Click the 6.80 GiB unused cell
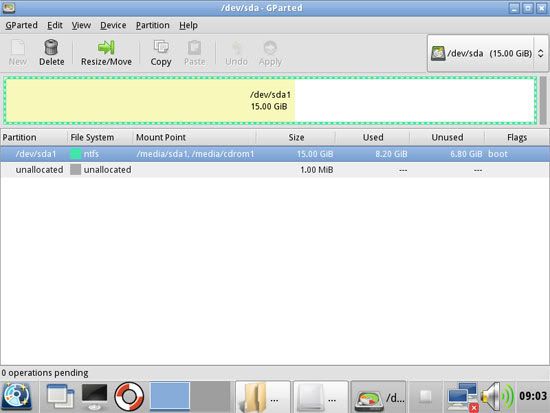550x413 pixels. (466, 154)
